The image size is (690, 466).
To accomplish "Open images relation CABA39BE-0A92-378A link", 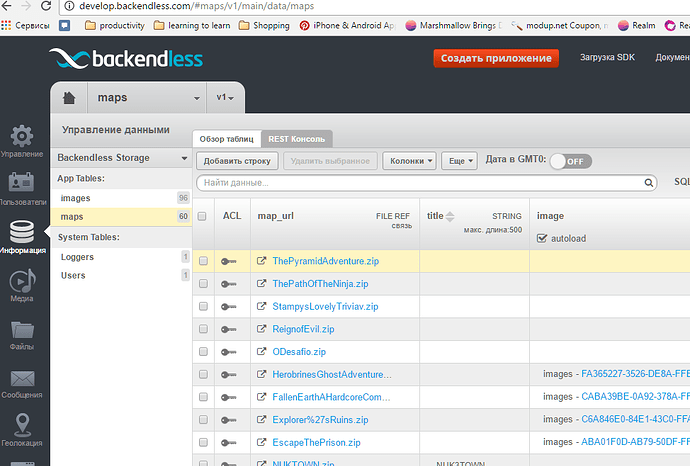I will (635, 396).
